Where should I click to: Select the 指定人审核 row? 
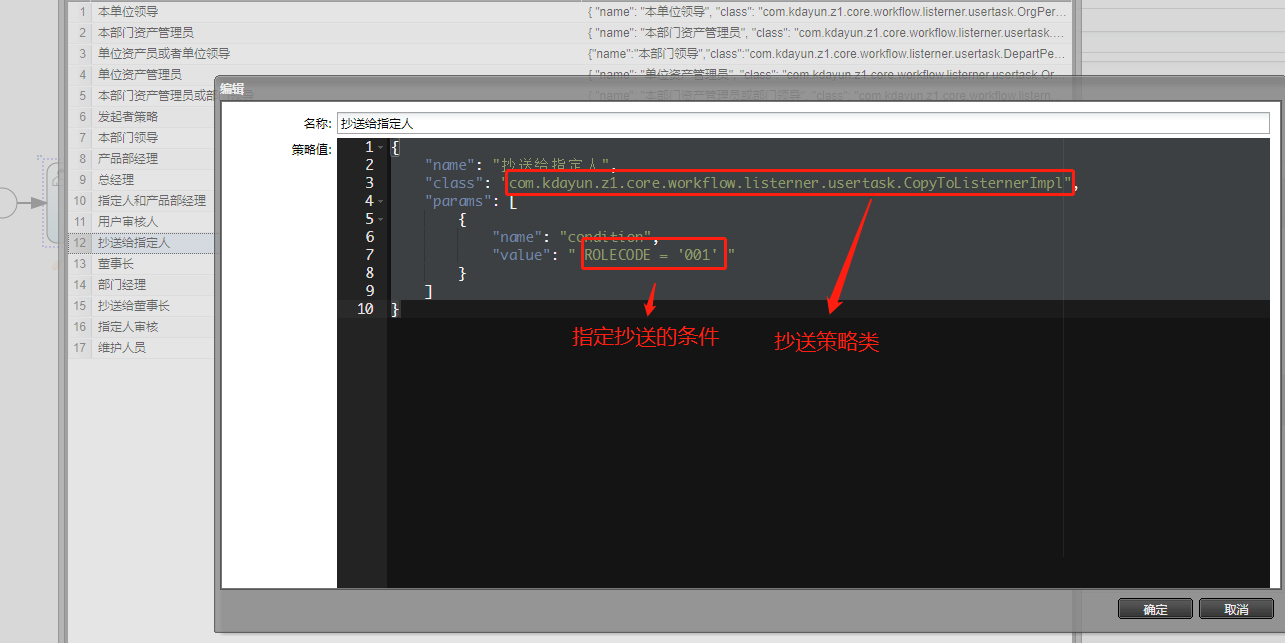pos(142,326)
